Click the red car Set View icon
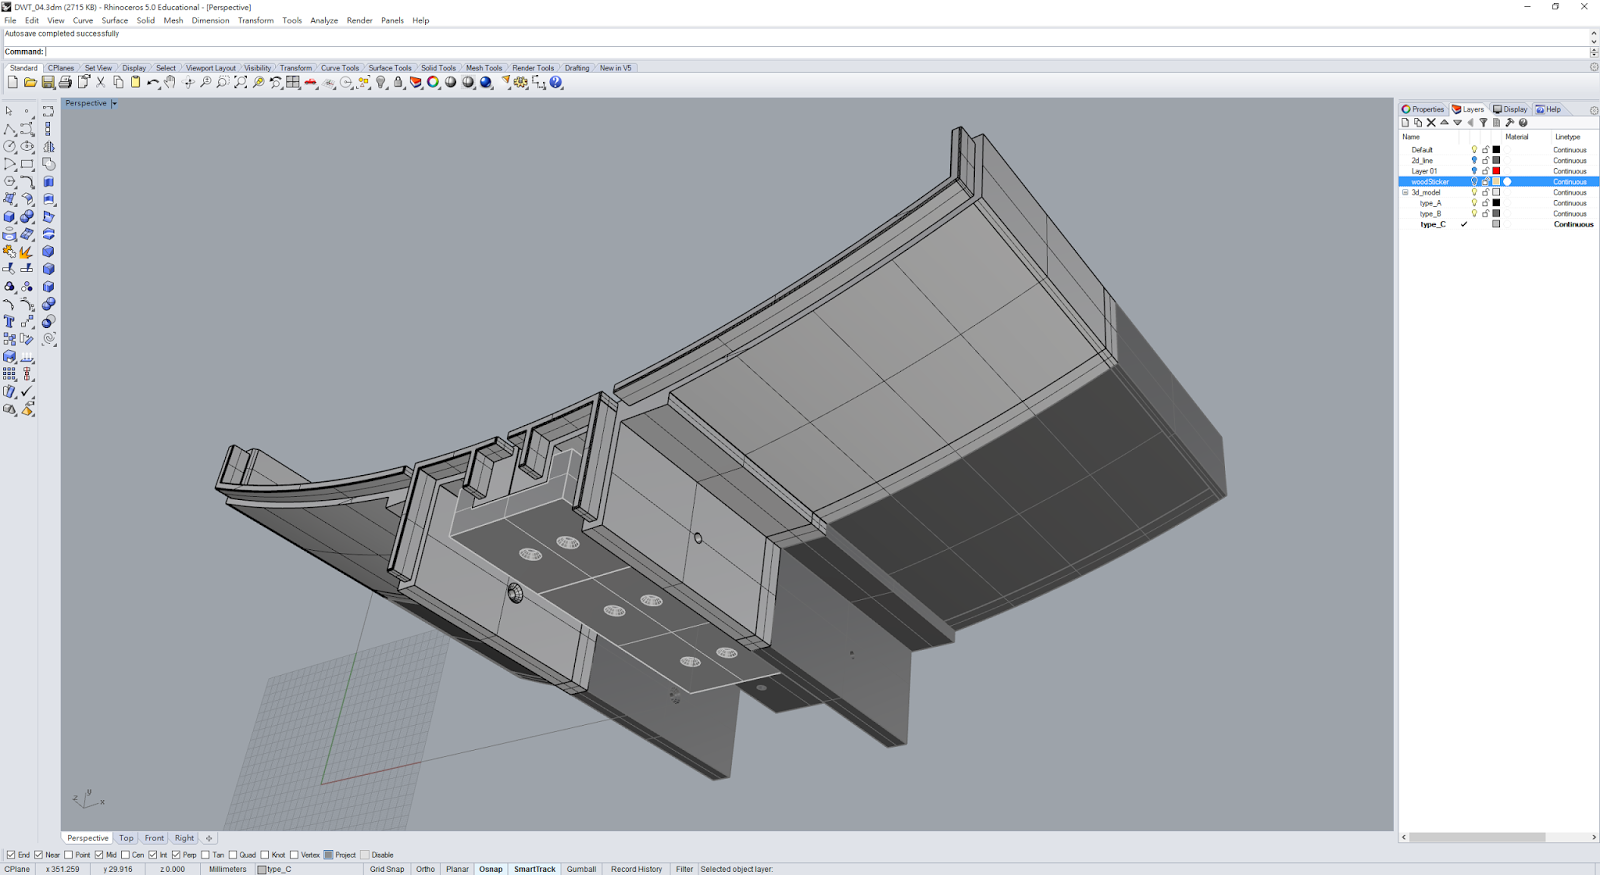This screenshot has height=875, width=1600. [311, 83]
